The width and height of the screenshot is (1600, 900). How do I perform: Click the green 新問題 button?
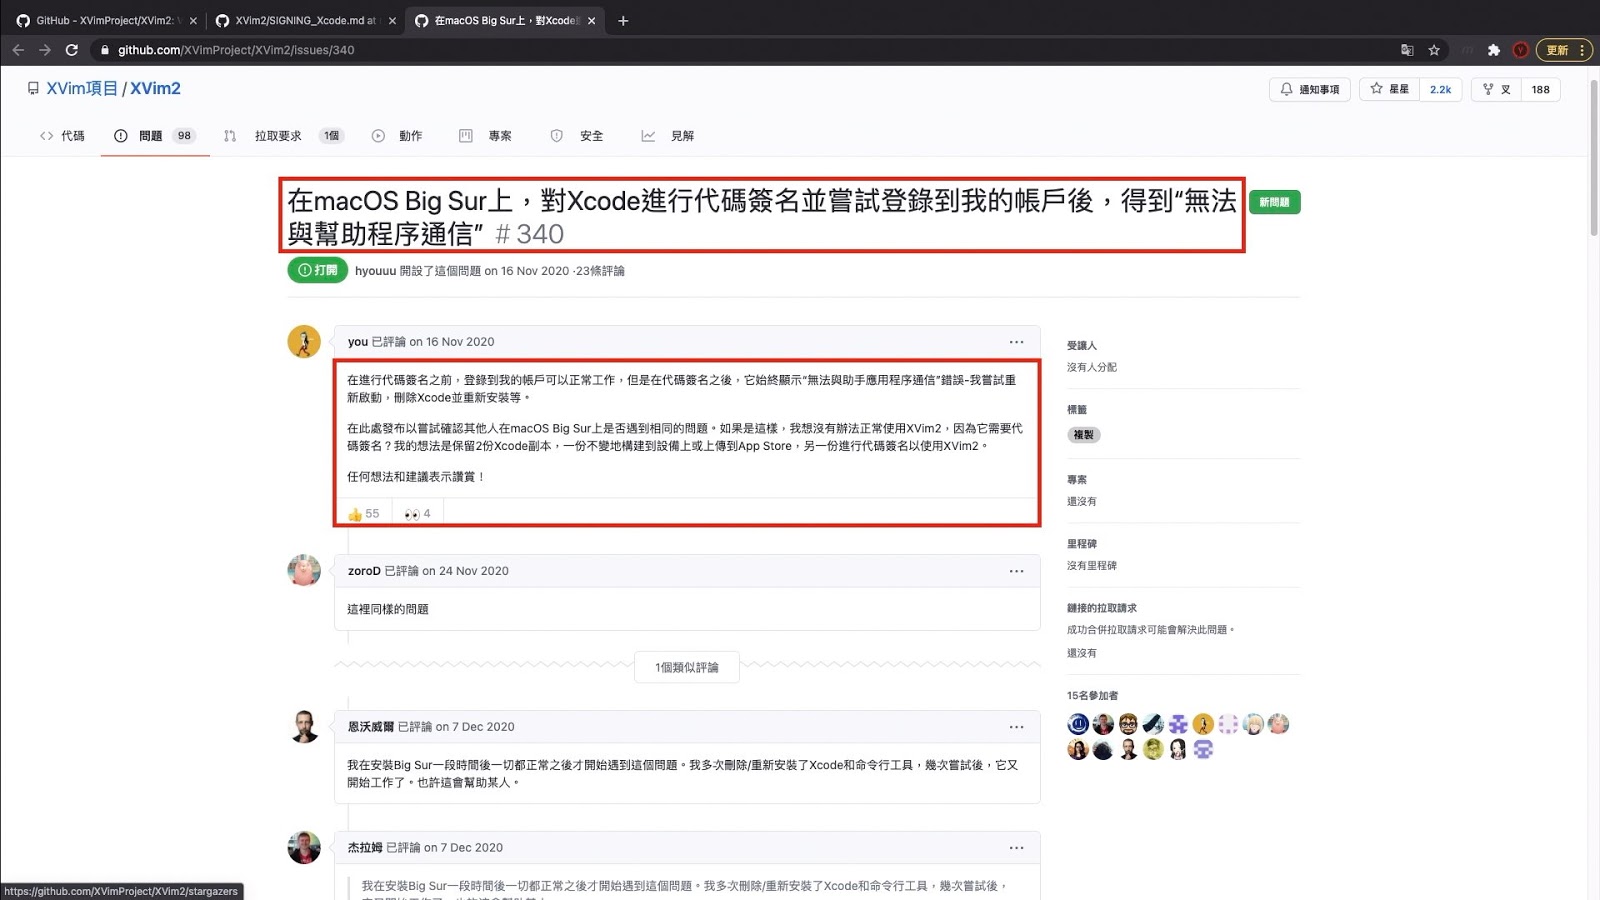(x=1274, y=202)
